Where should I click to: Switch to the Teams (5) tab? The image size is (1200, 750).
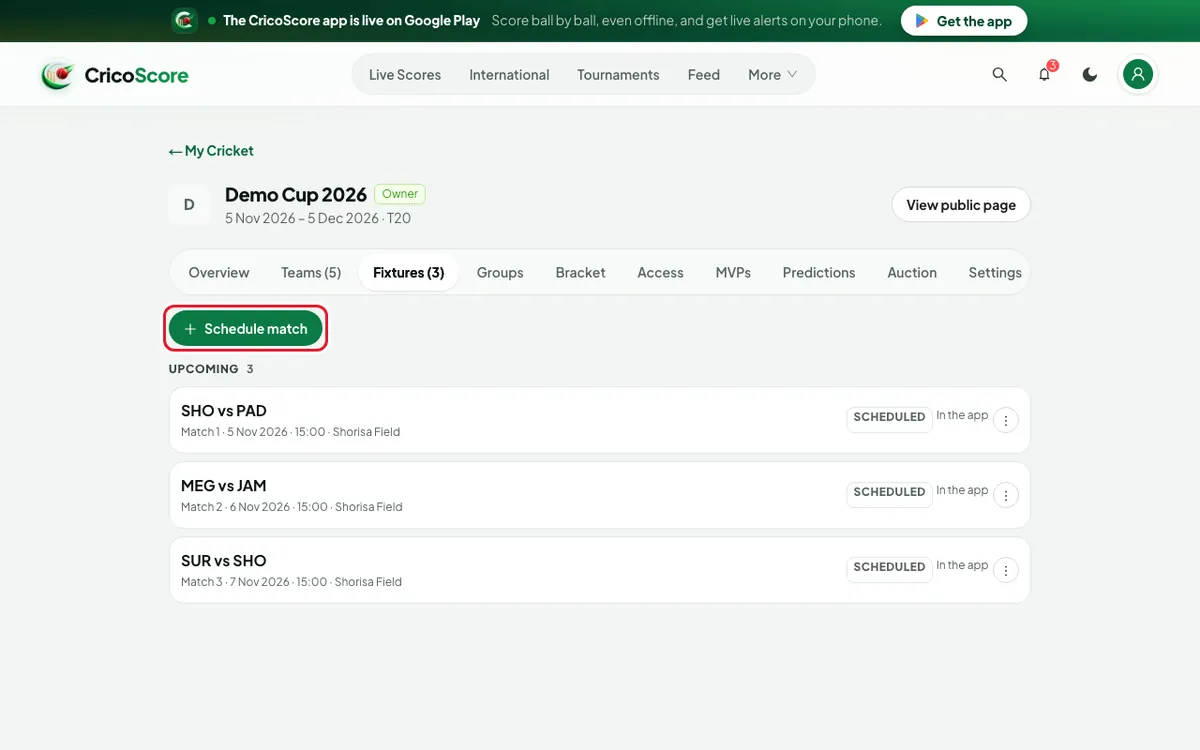pyautogui.click(x=311, y=273)
